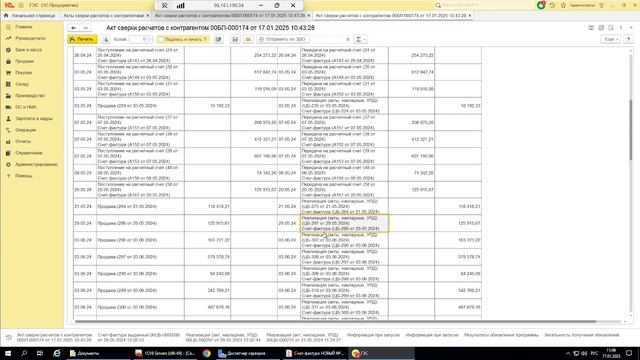Open the form's three-dot more menu
640x360 pixels.
[621, 28]
